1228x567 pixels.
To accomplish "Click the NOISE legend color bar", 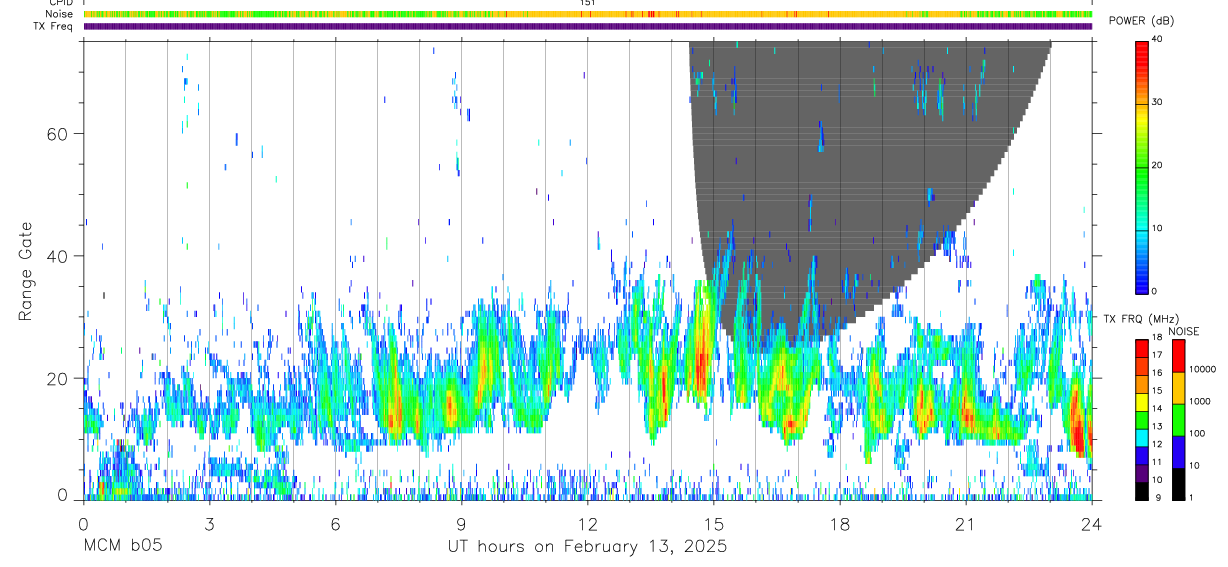I will pos(1179,419).
